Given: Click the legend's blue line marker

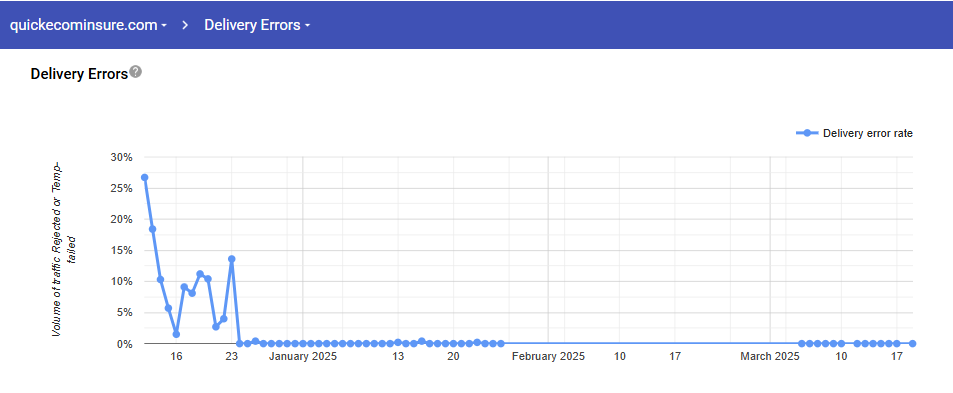Looking at the screenshot, I should [807, 134].
